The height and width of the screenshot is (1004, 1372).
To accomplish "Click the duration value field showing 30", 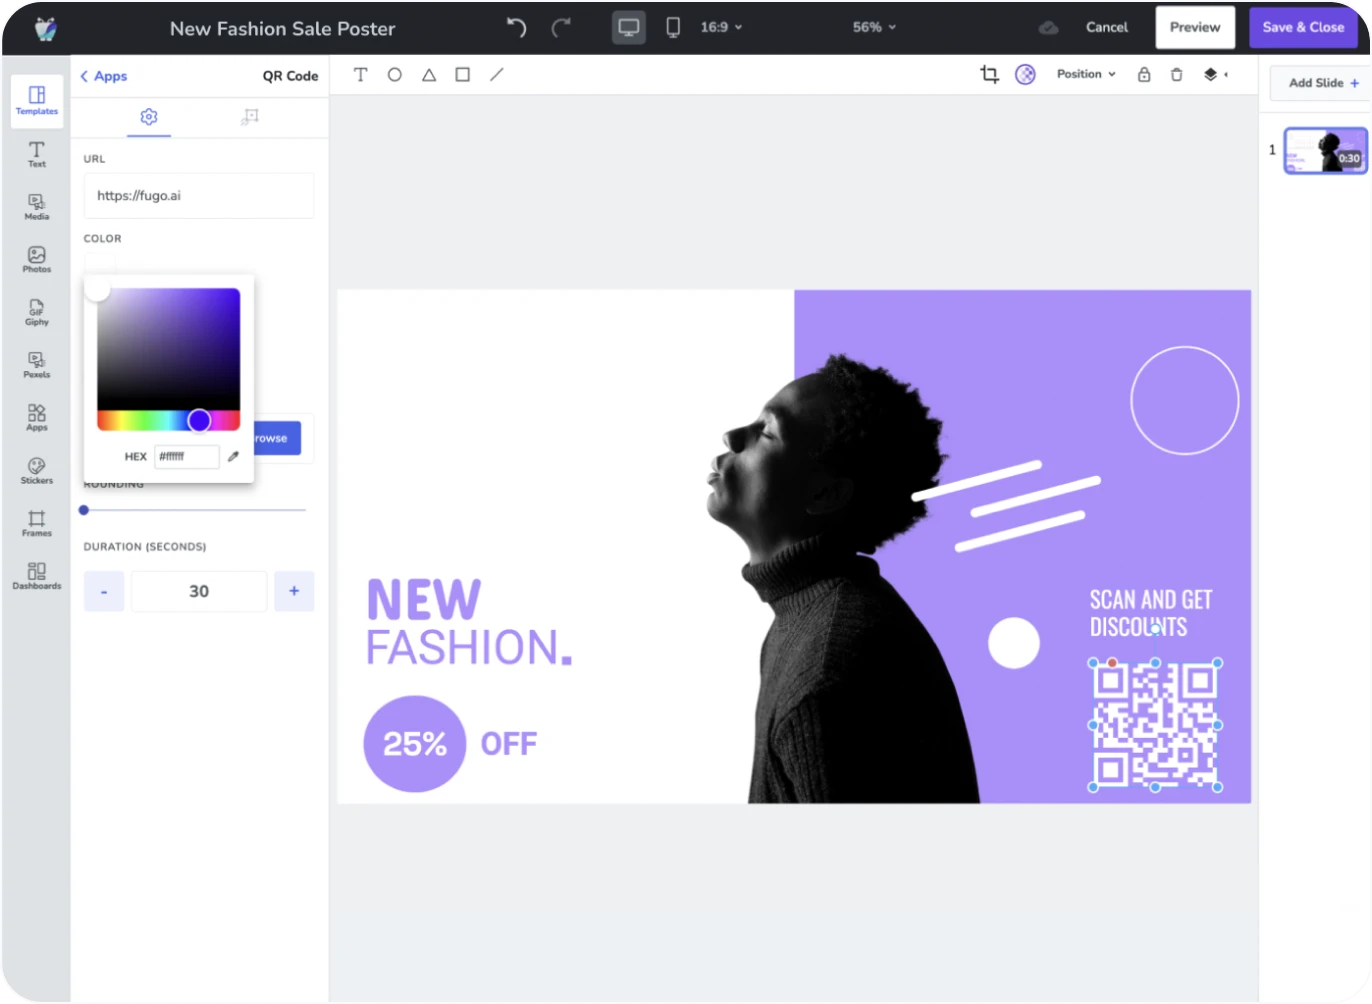I will click(x=199, y=591).
